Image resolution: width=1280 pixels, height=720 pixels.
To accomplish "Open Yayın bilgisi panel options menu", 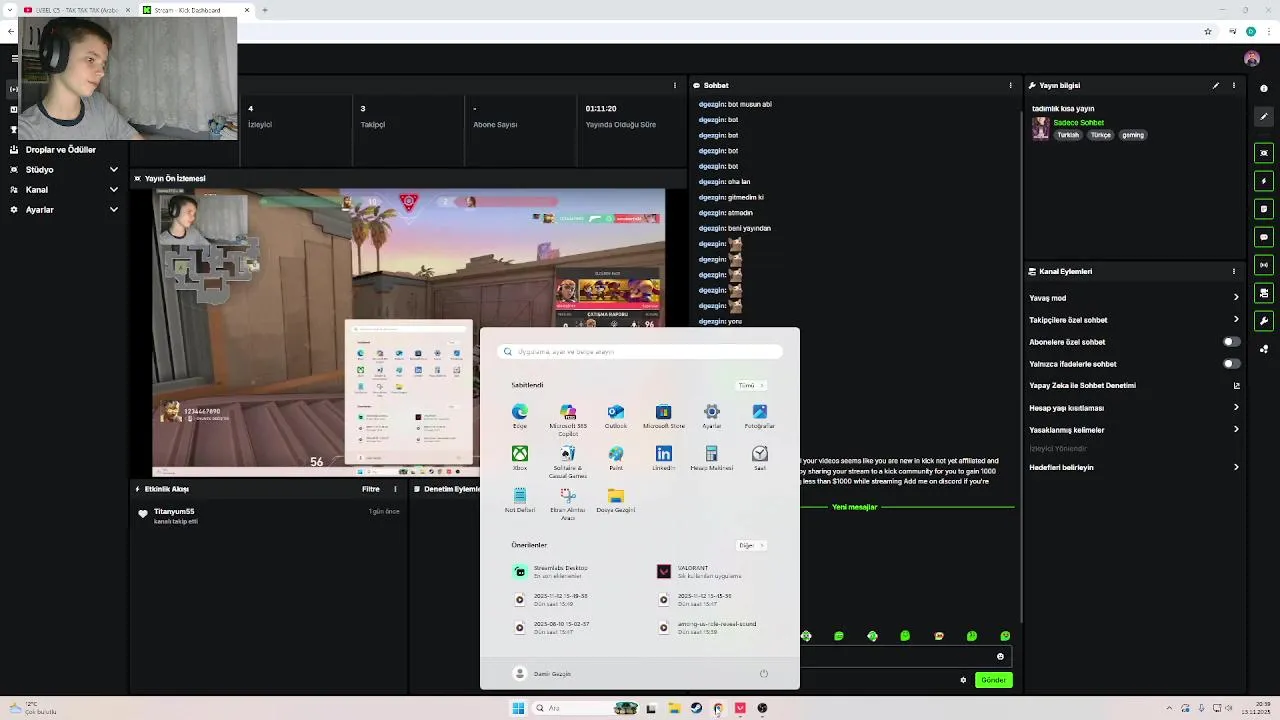I will pos(1234,85).
